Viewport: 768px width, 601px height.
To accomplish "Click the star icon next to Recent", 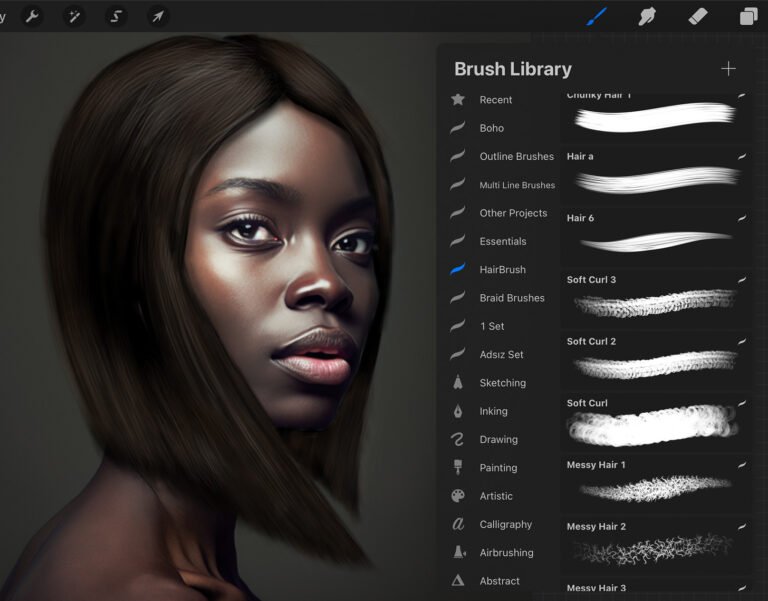I will click(458, 99).
